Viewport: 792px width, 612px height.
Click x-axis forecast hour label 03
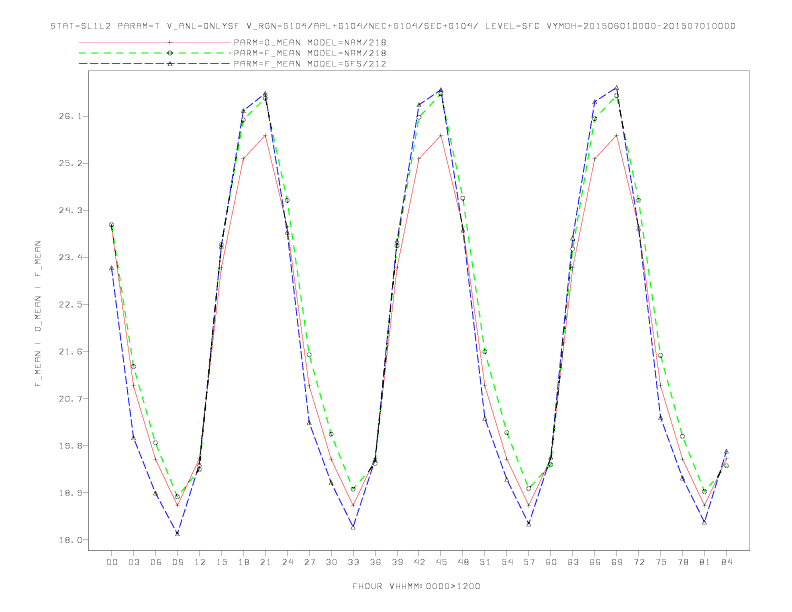pyautogui.click(x=133, y=562)
